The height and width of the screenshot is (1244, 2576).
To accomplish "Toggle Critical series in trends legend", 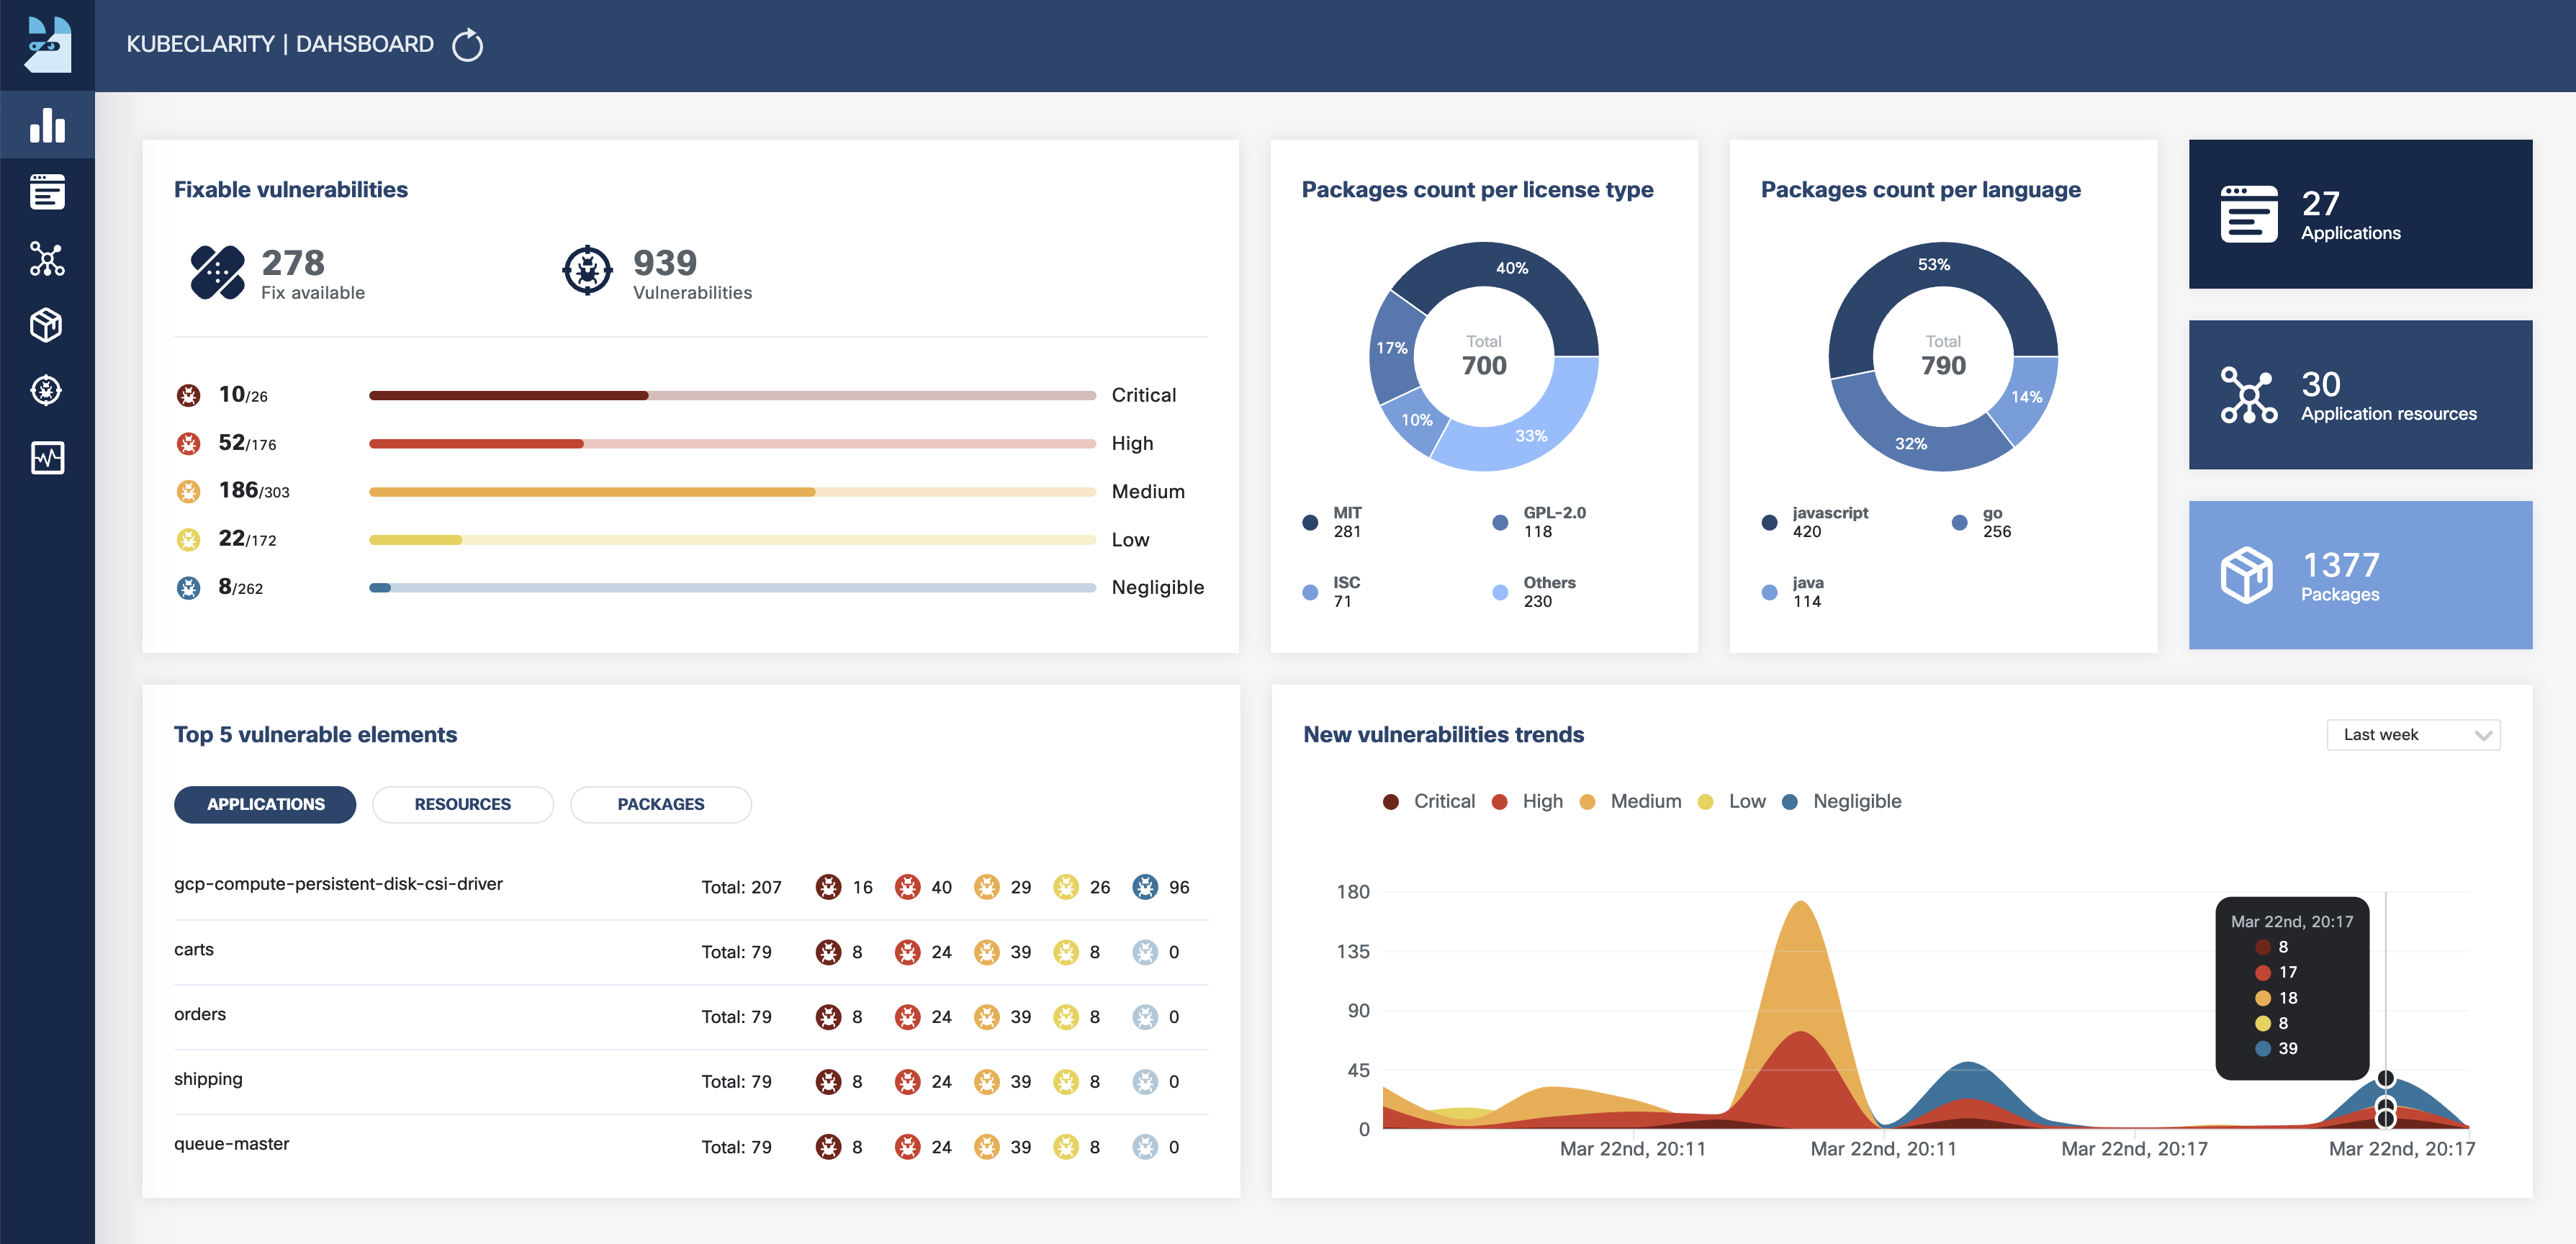I will point(1429,801).
